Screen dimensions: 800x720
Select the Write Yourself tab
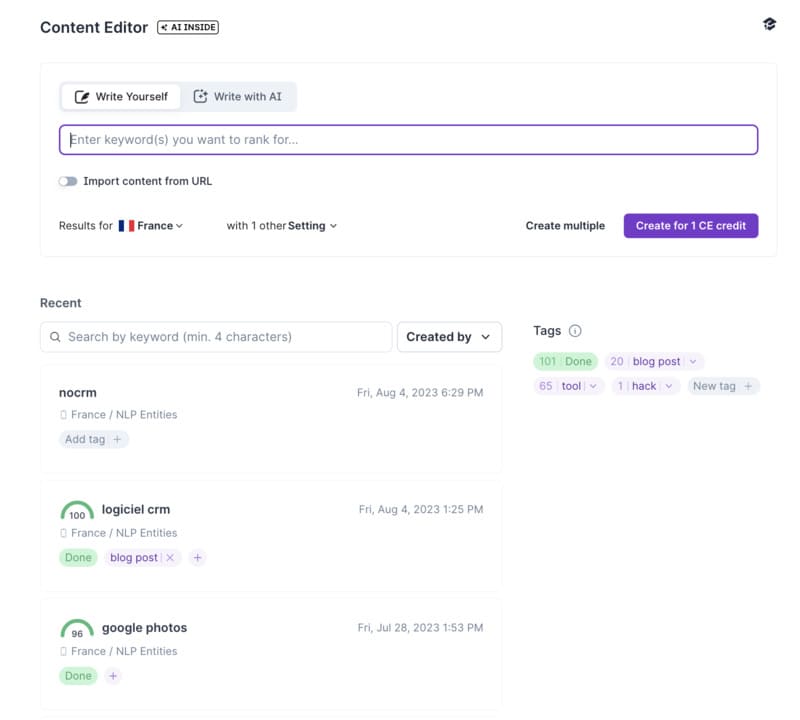120,97
